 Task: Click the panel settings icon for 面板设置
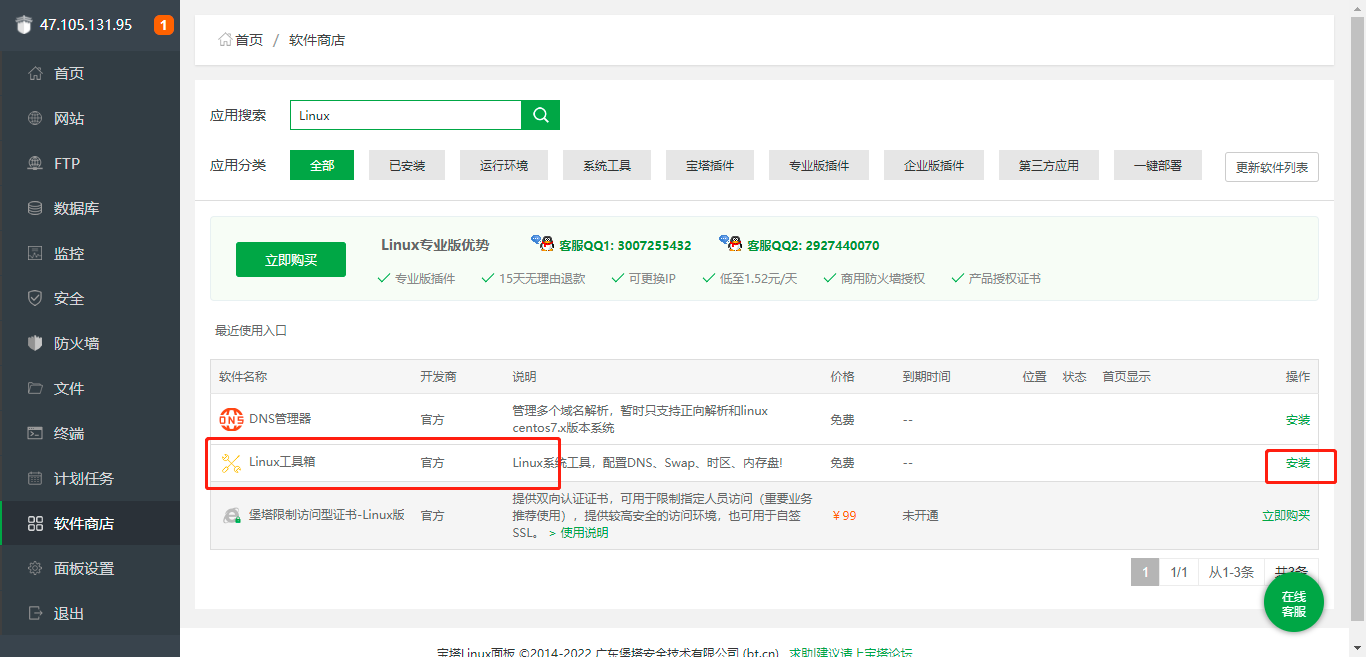(35, 568)
